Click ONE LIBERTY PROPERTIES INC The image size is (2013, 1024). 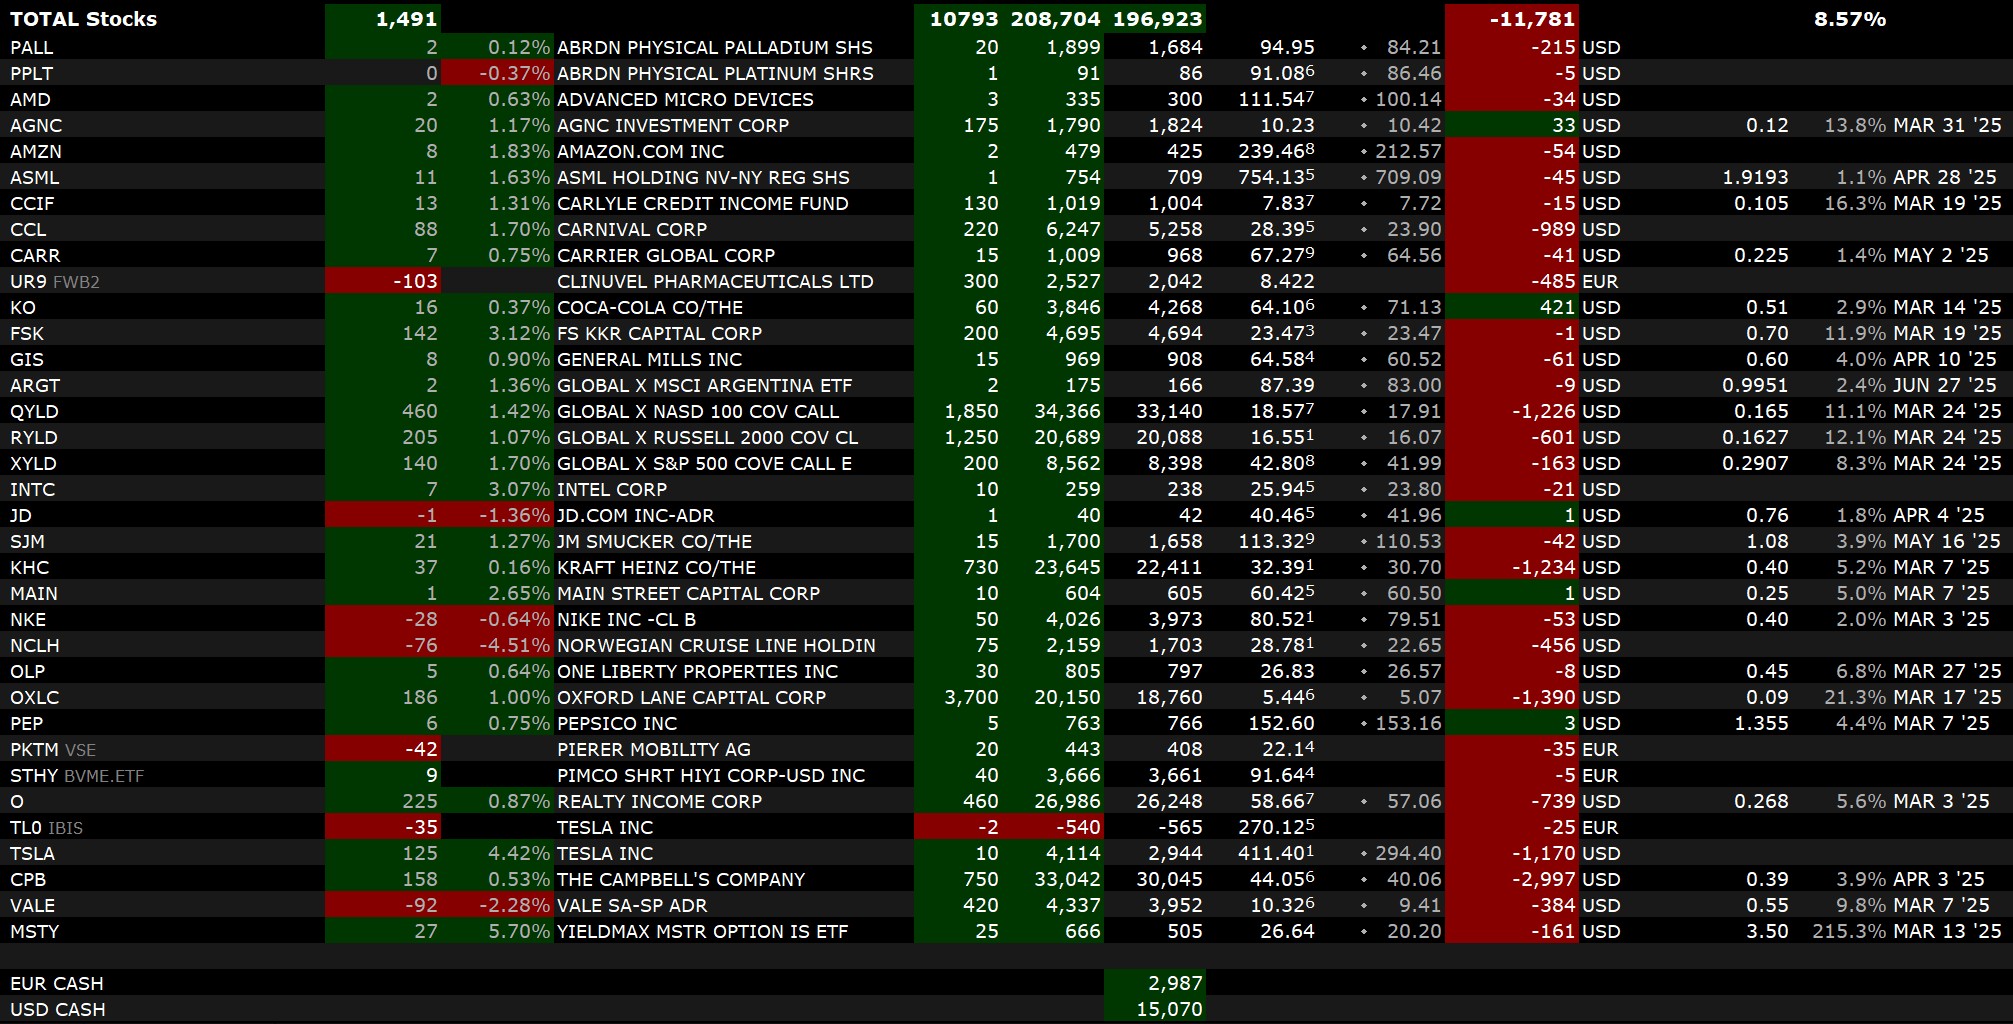(697, 671)
